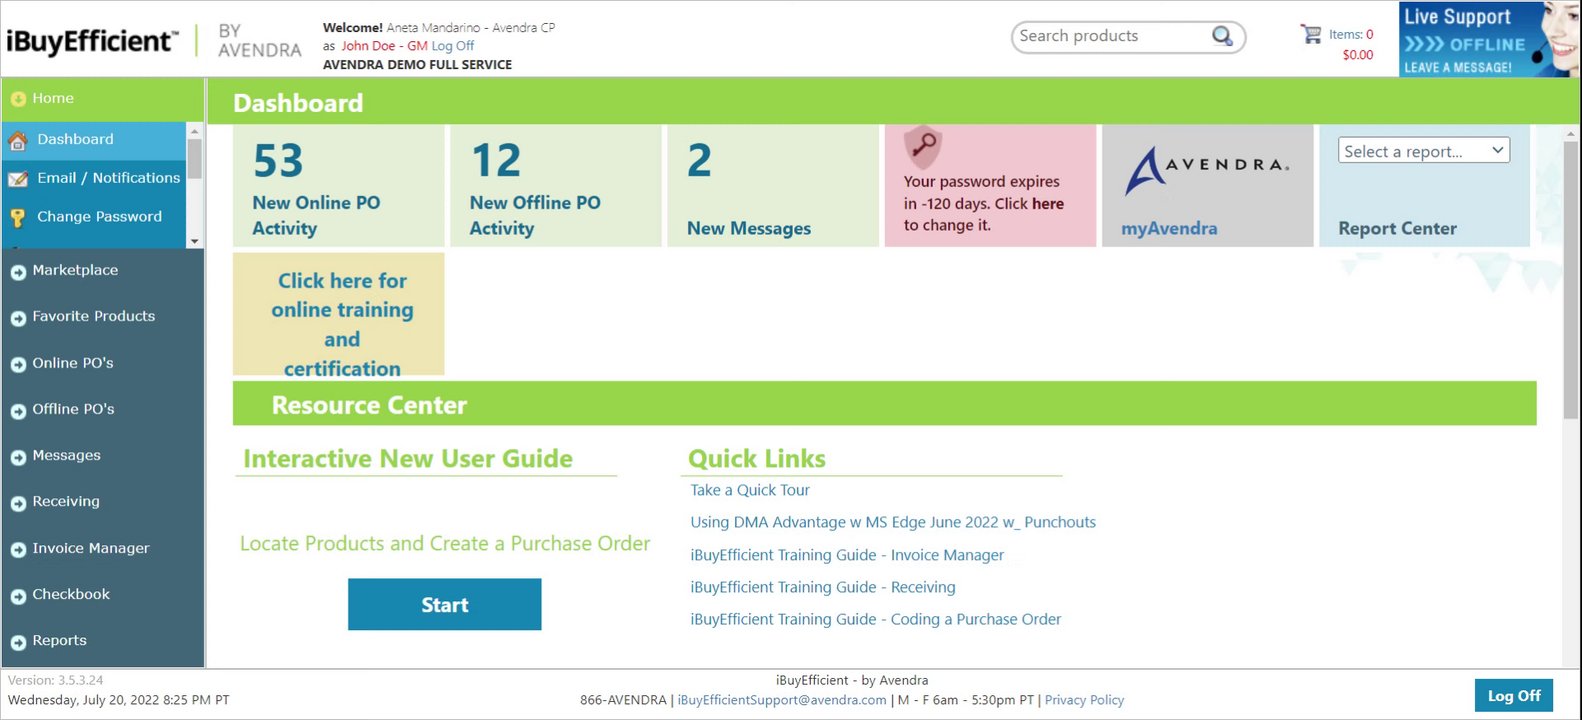Open the shopping cart icon

click(x=1311, y=34)
